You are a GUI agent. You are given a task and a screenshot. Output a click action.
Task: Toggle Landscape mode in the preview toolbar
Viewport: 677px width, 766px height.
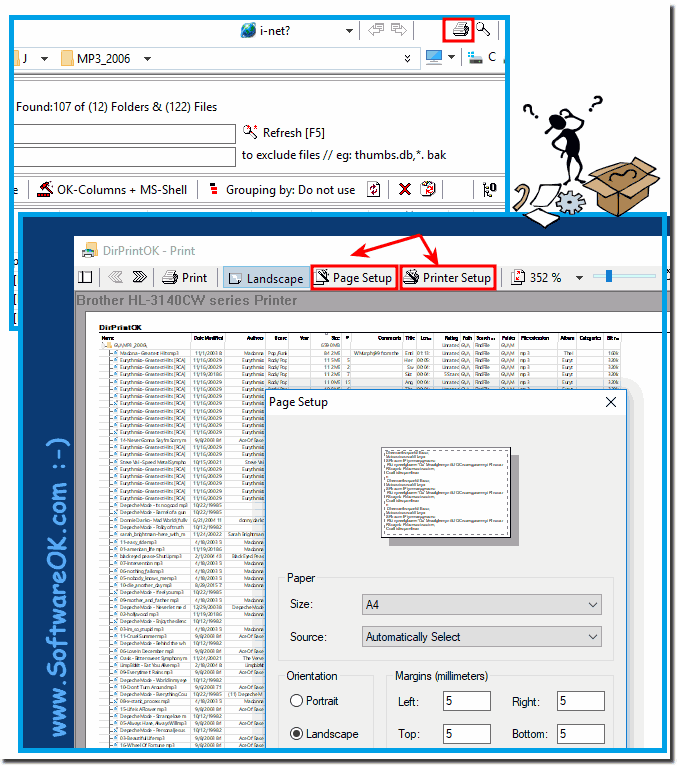pyautogui.click(x=266, y=278)
